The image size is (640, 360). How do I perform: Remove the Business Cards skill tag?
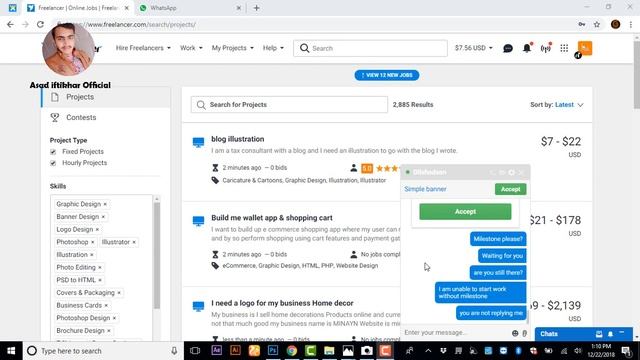[106, 305]
